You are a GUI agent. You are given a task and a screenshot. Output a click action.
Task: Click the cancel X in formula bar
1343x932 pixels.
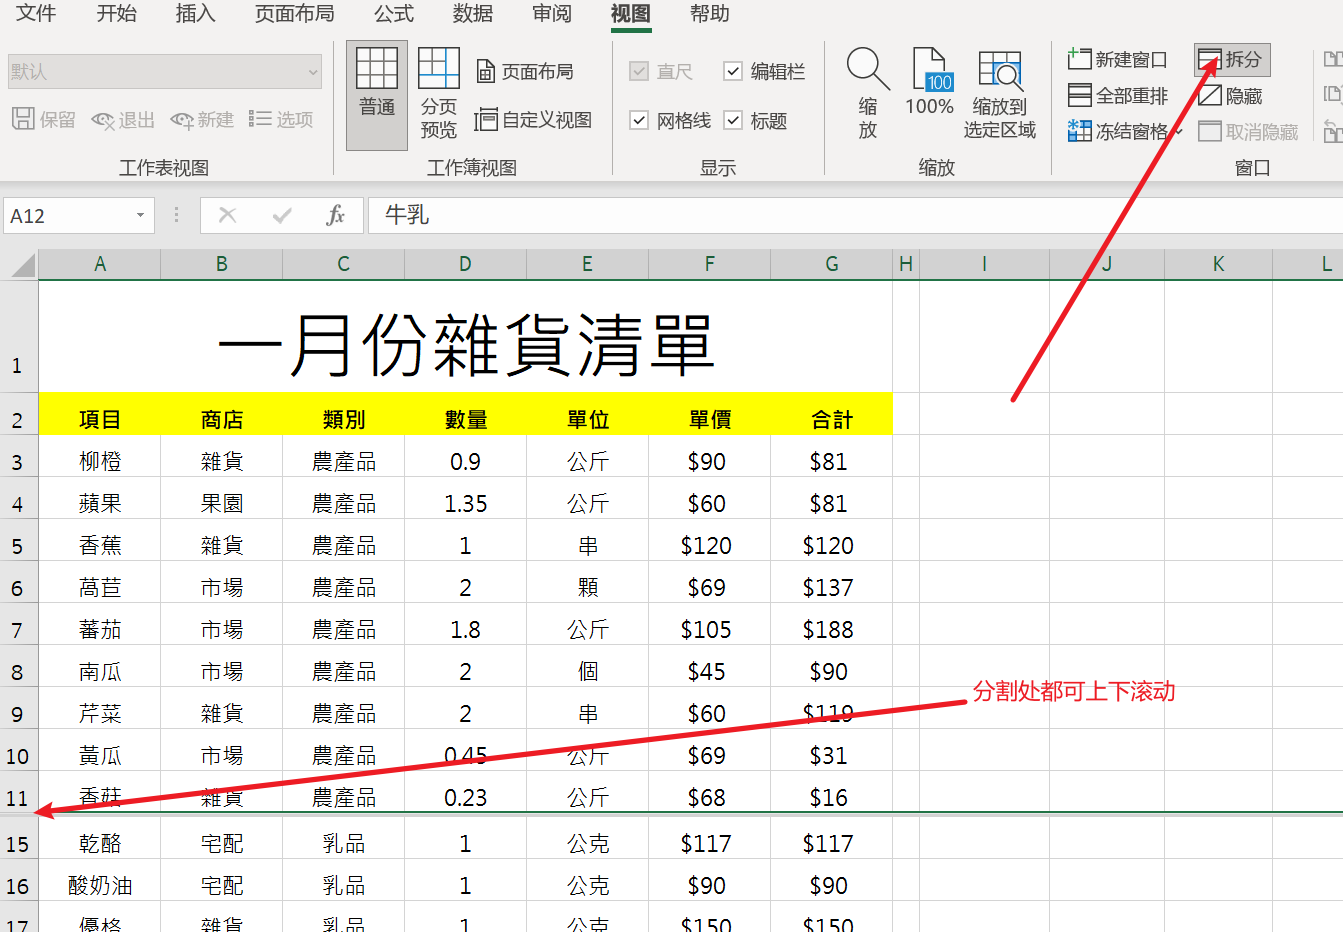[x=227, y=215]
